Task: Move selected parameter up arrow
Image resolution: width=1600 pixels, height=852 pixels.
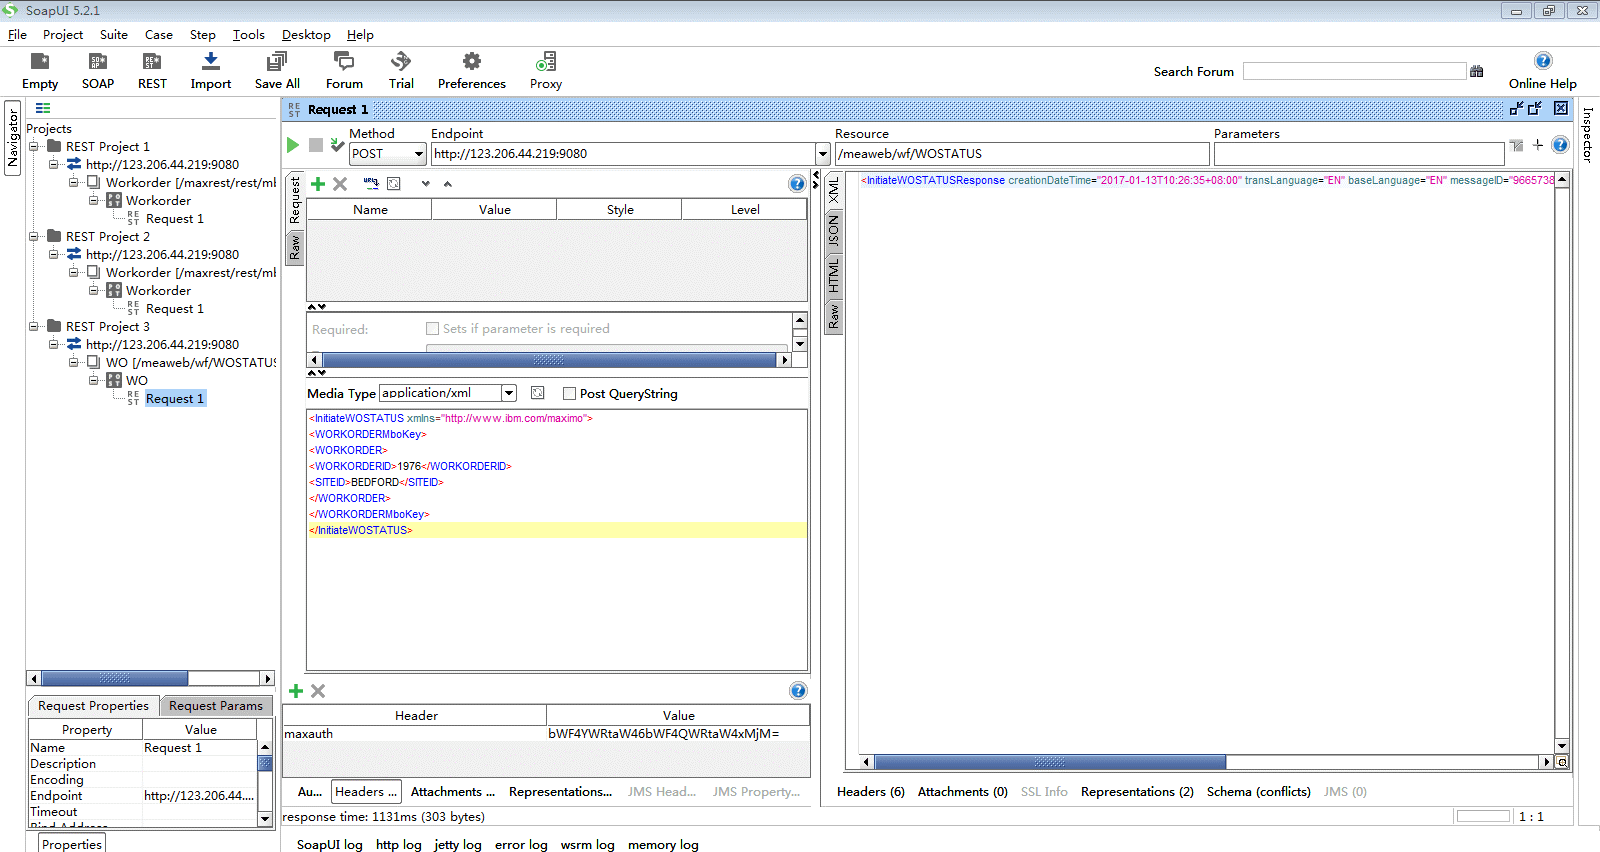Action: 448,184
